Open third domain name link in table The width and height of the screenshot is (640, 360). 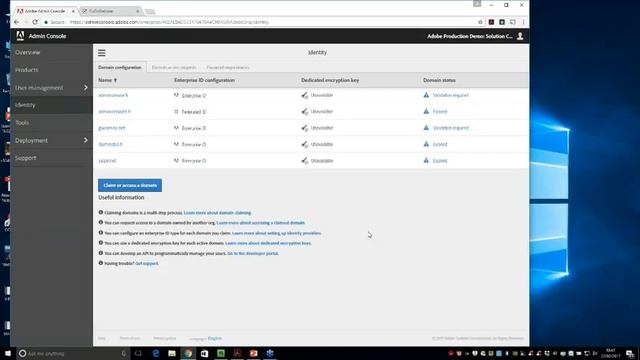pos(111,128)
